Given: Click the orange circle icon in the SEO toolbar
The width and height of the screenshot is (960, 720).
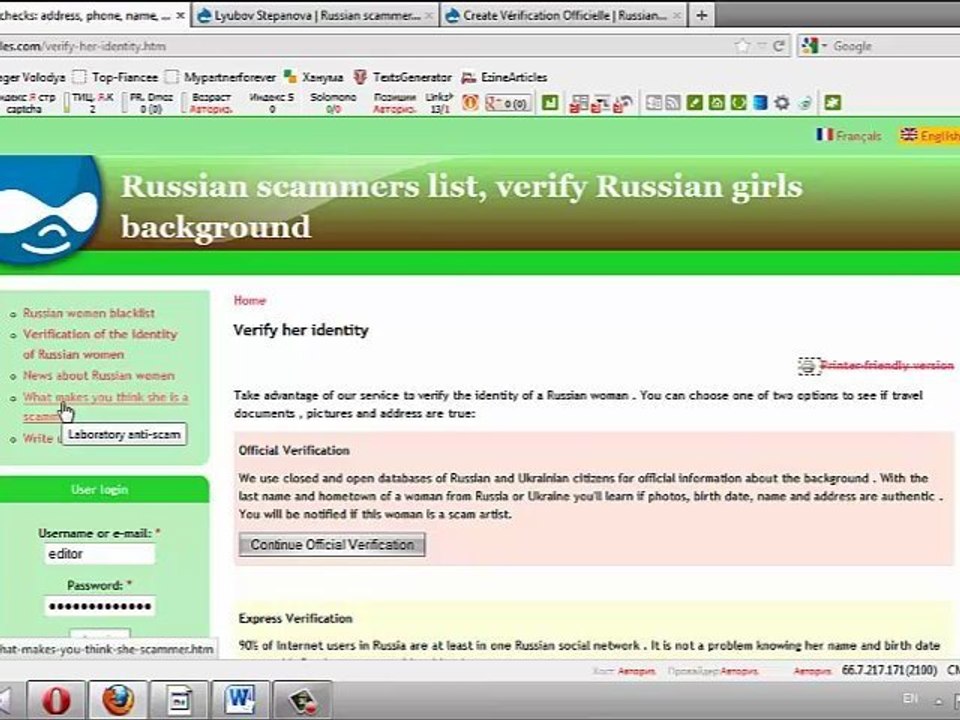Looking at the screenshot, I should pyautogui.click(x=470, y=103).
